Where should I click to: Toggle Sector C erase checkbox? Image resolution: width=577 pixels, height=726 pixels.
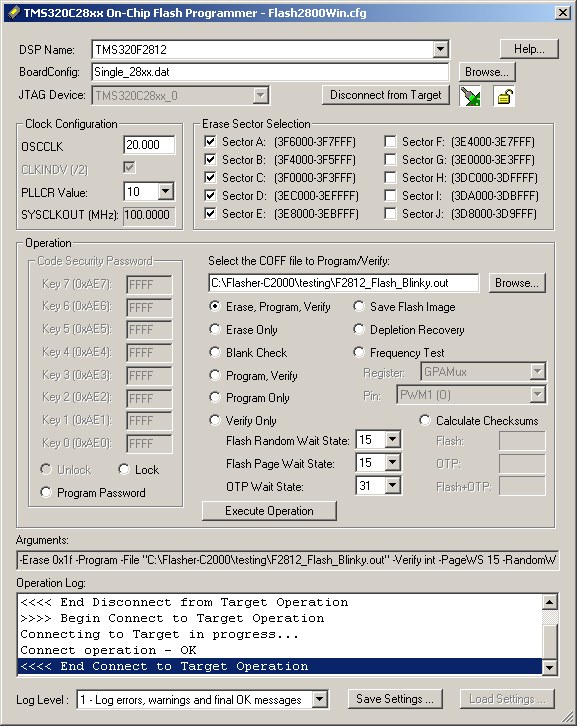210,177
